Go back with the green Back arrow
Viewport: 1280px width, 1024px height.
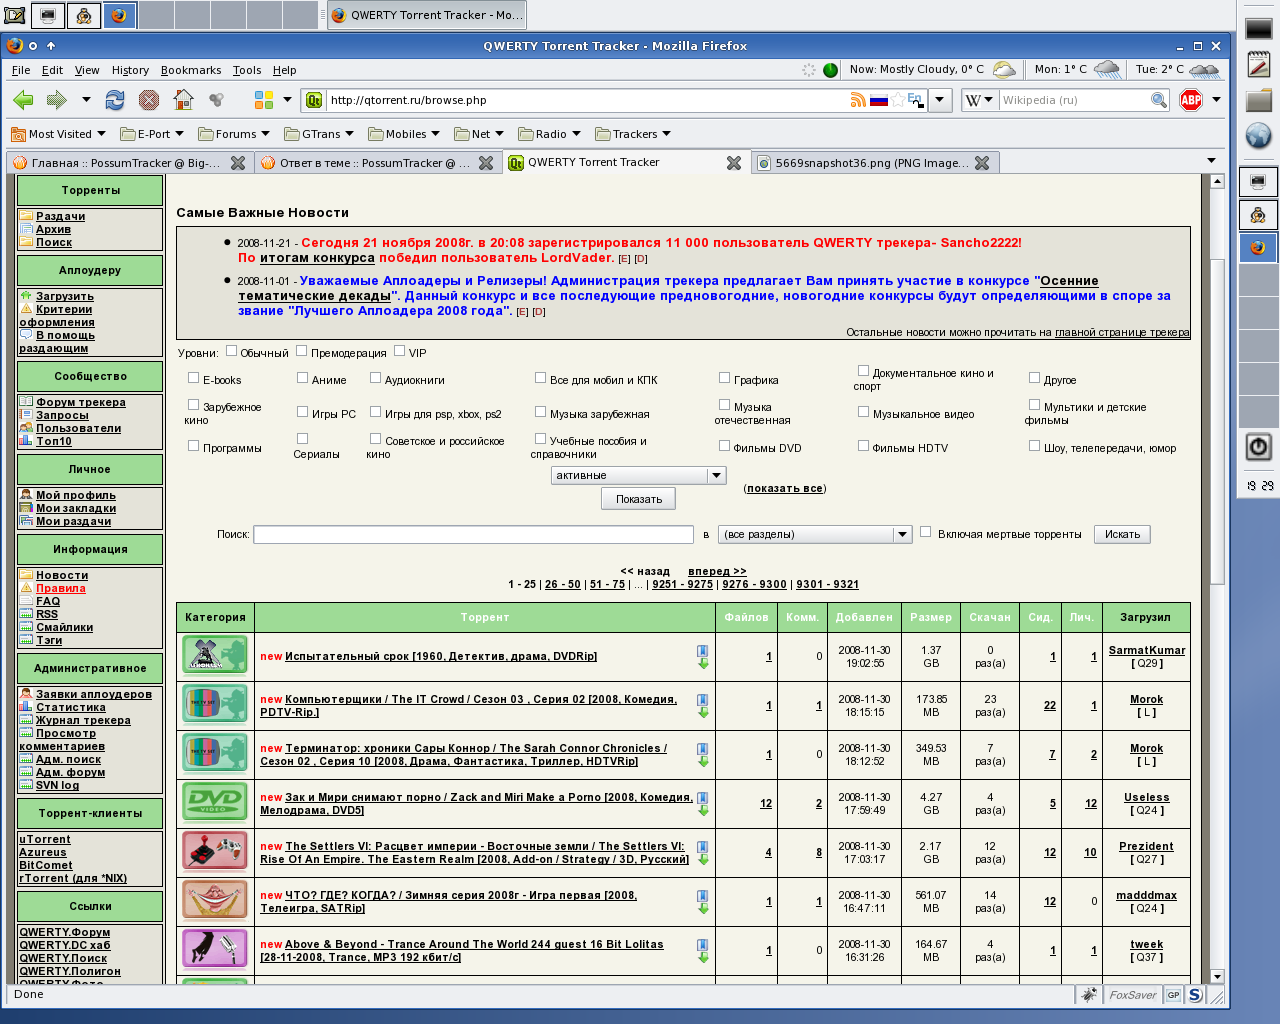23,100
